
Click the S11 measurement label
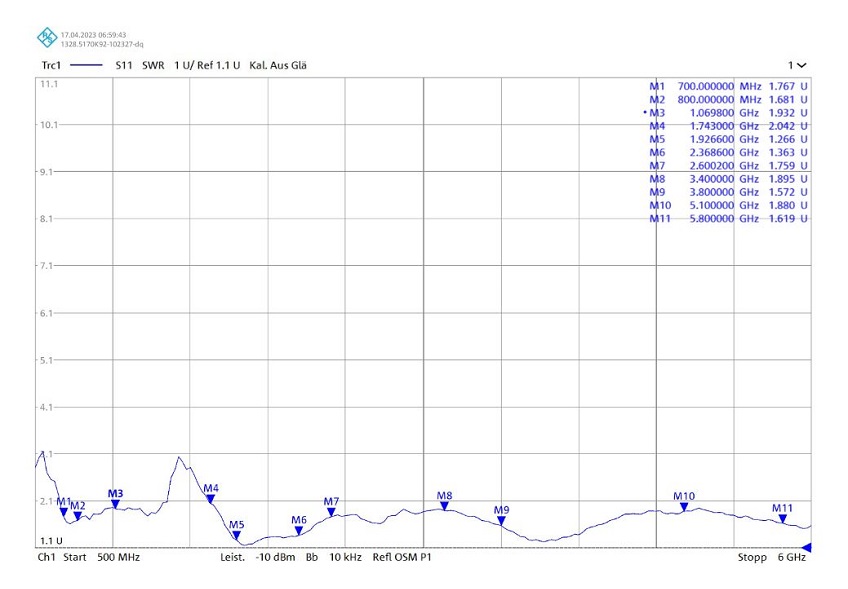click(124, 65)
